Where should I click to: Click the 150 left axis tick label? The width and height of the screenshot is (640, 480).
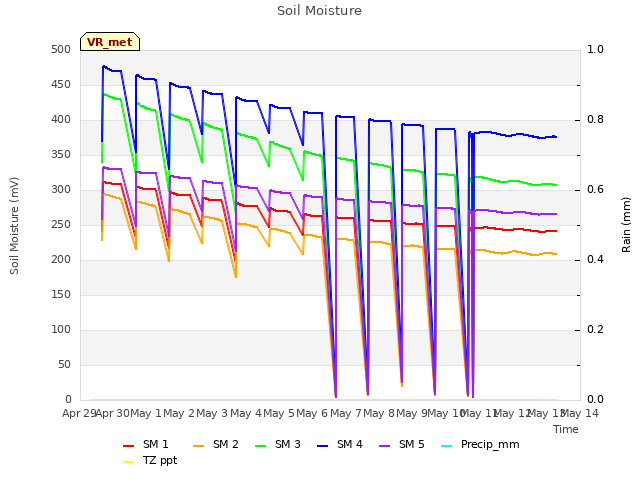(61, 295)
